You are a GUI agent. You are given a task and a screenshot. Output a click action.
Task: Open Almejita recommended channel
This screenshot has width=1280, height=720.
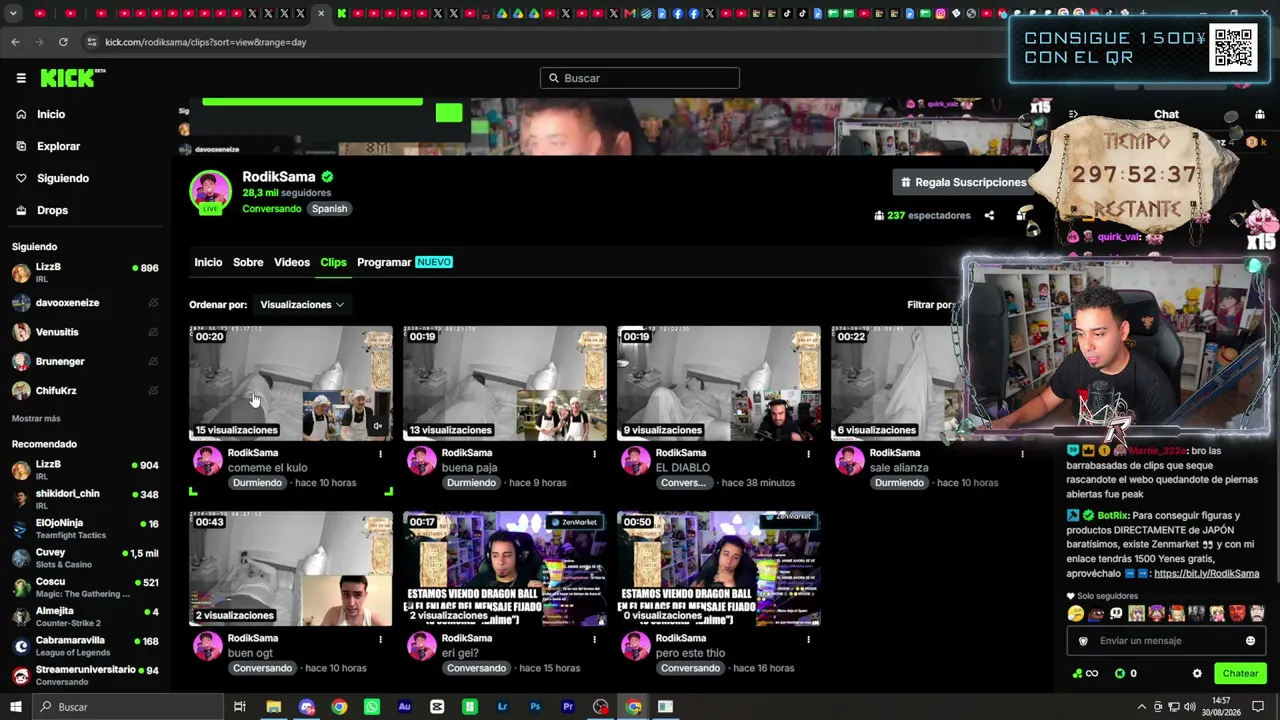click(85, 616)
